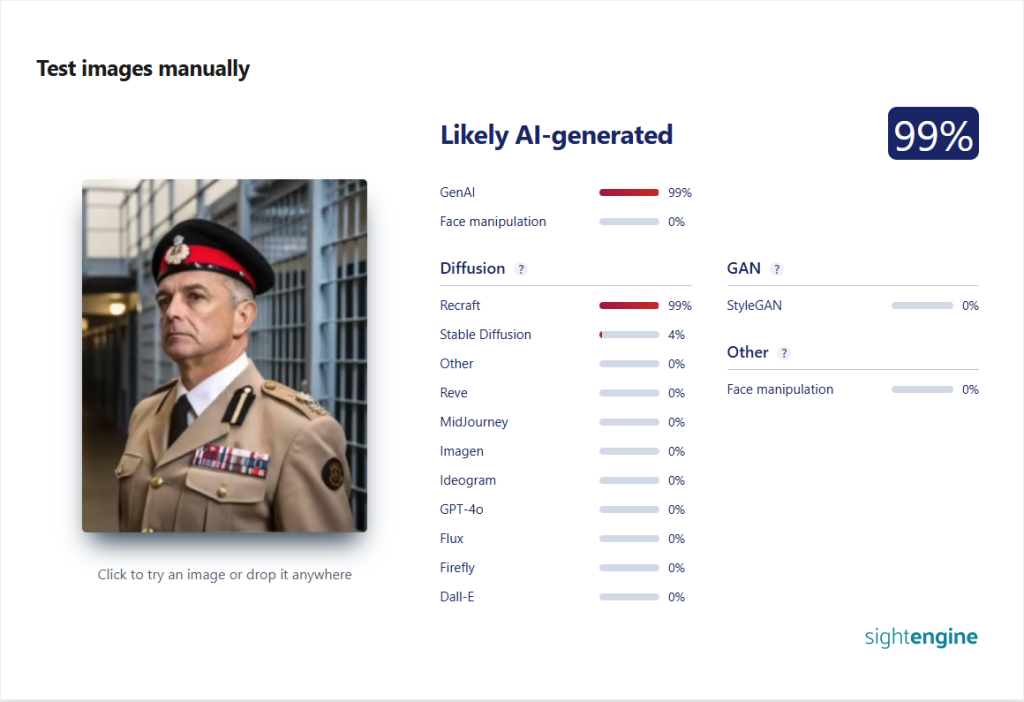Click the question mark beside Other heading
The height and width of the screenshot is (702, 1024).
pyautogui.click(x=784, y=353)
